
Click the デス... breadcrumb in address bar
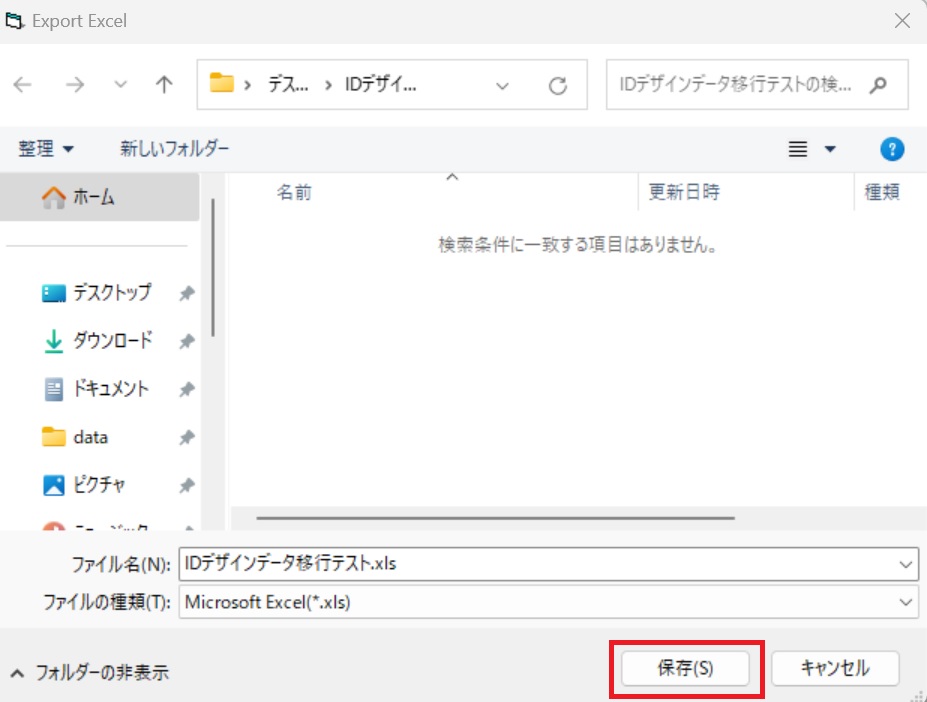tap(287, 85)
